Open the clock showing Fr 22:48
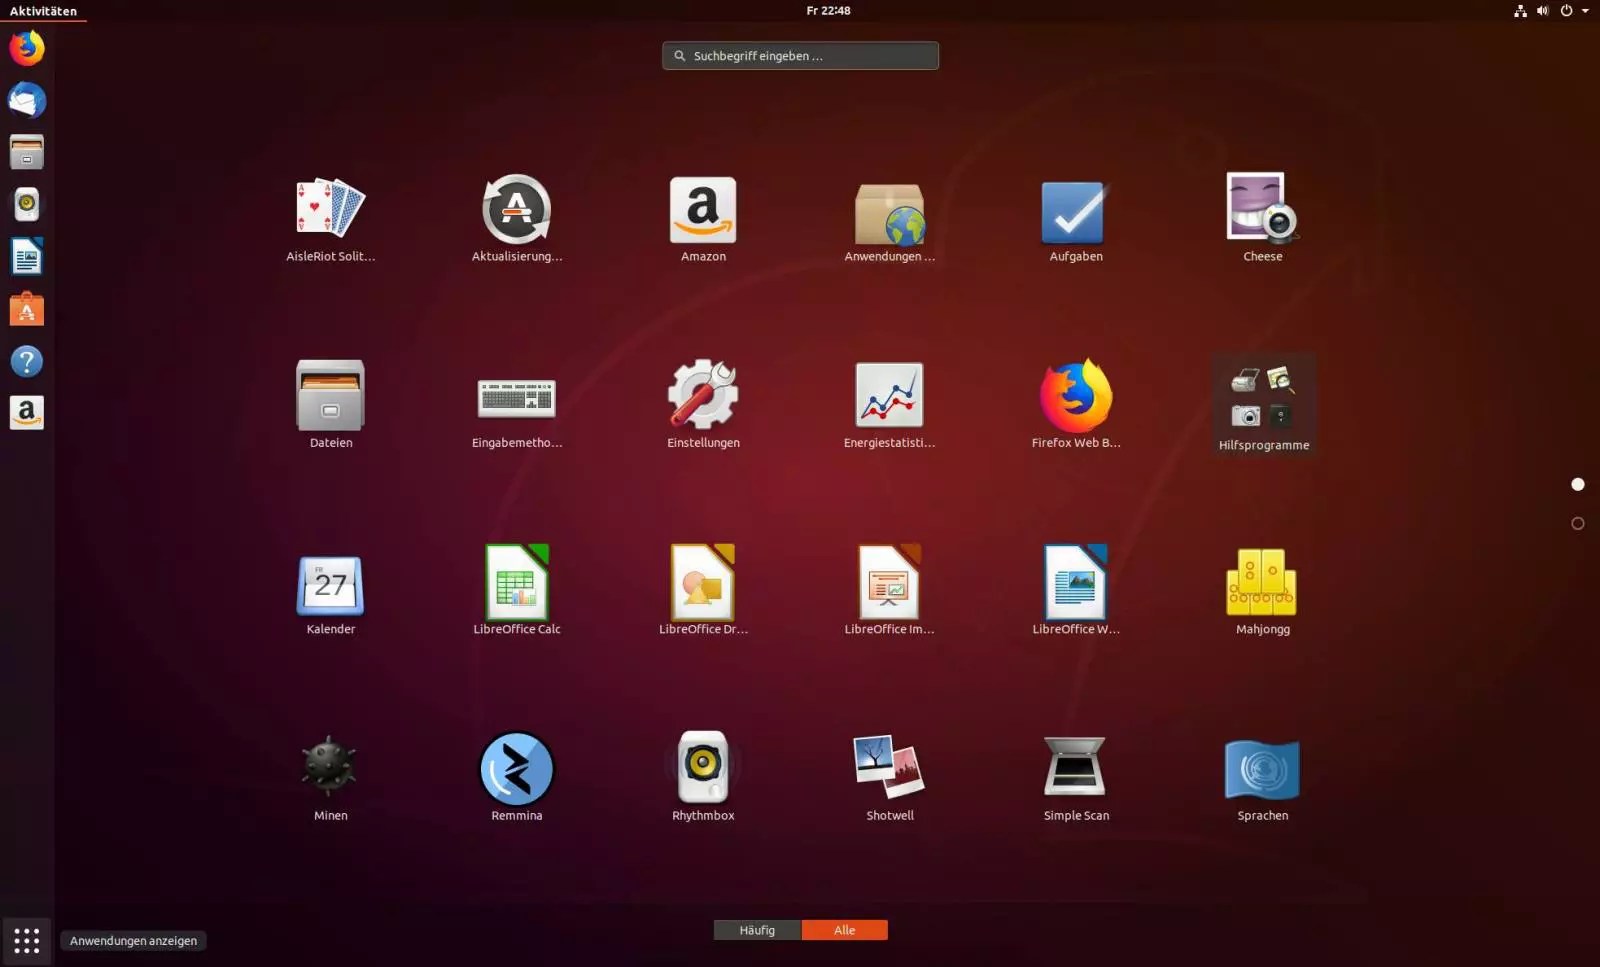 pyautogui.click(x=828, y=11)
